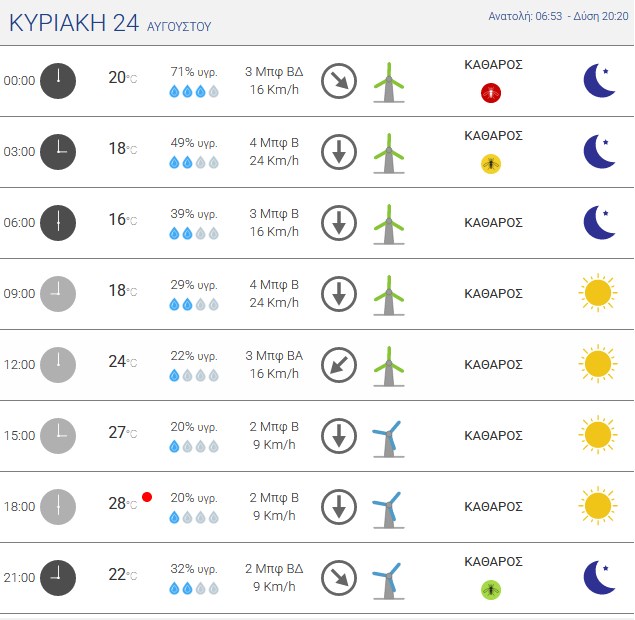635x620 pixels.
Task: Click the ΚΑΘΑΡΟΣ label at 15:00
Action: 493,436
